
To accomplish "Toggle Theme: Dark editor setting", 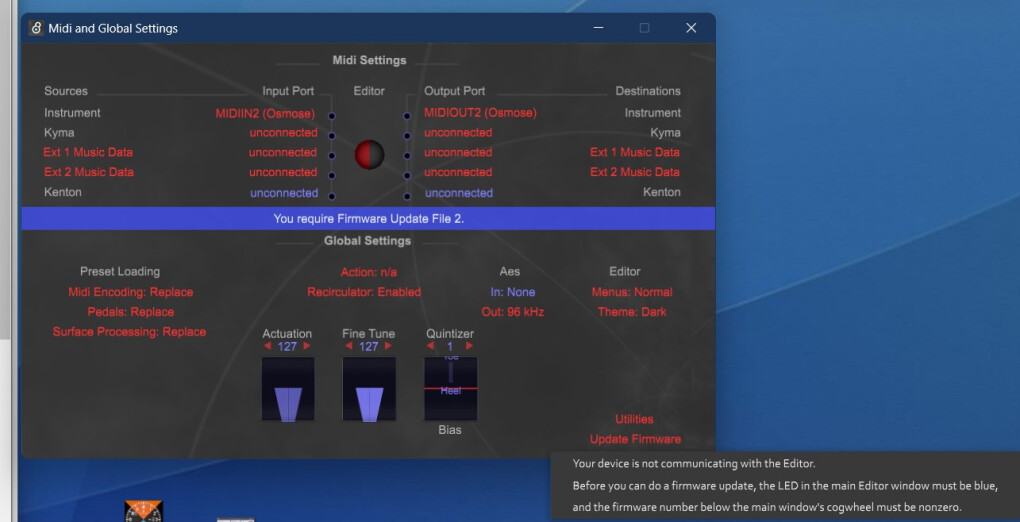I will tap(632, 312).
